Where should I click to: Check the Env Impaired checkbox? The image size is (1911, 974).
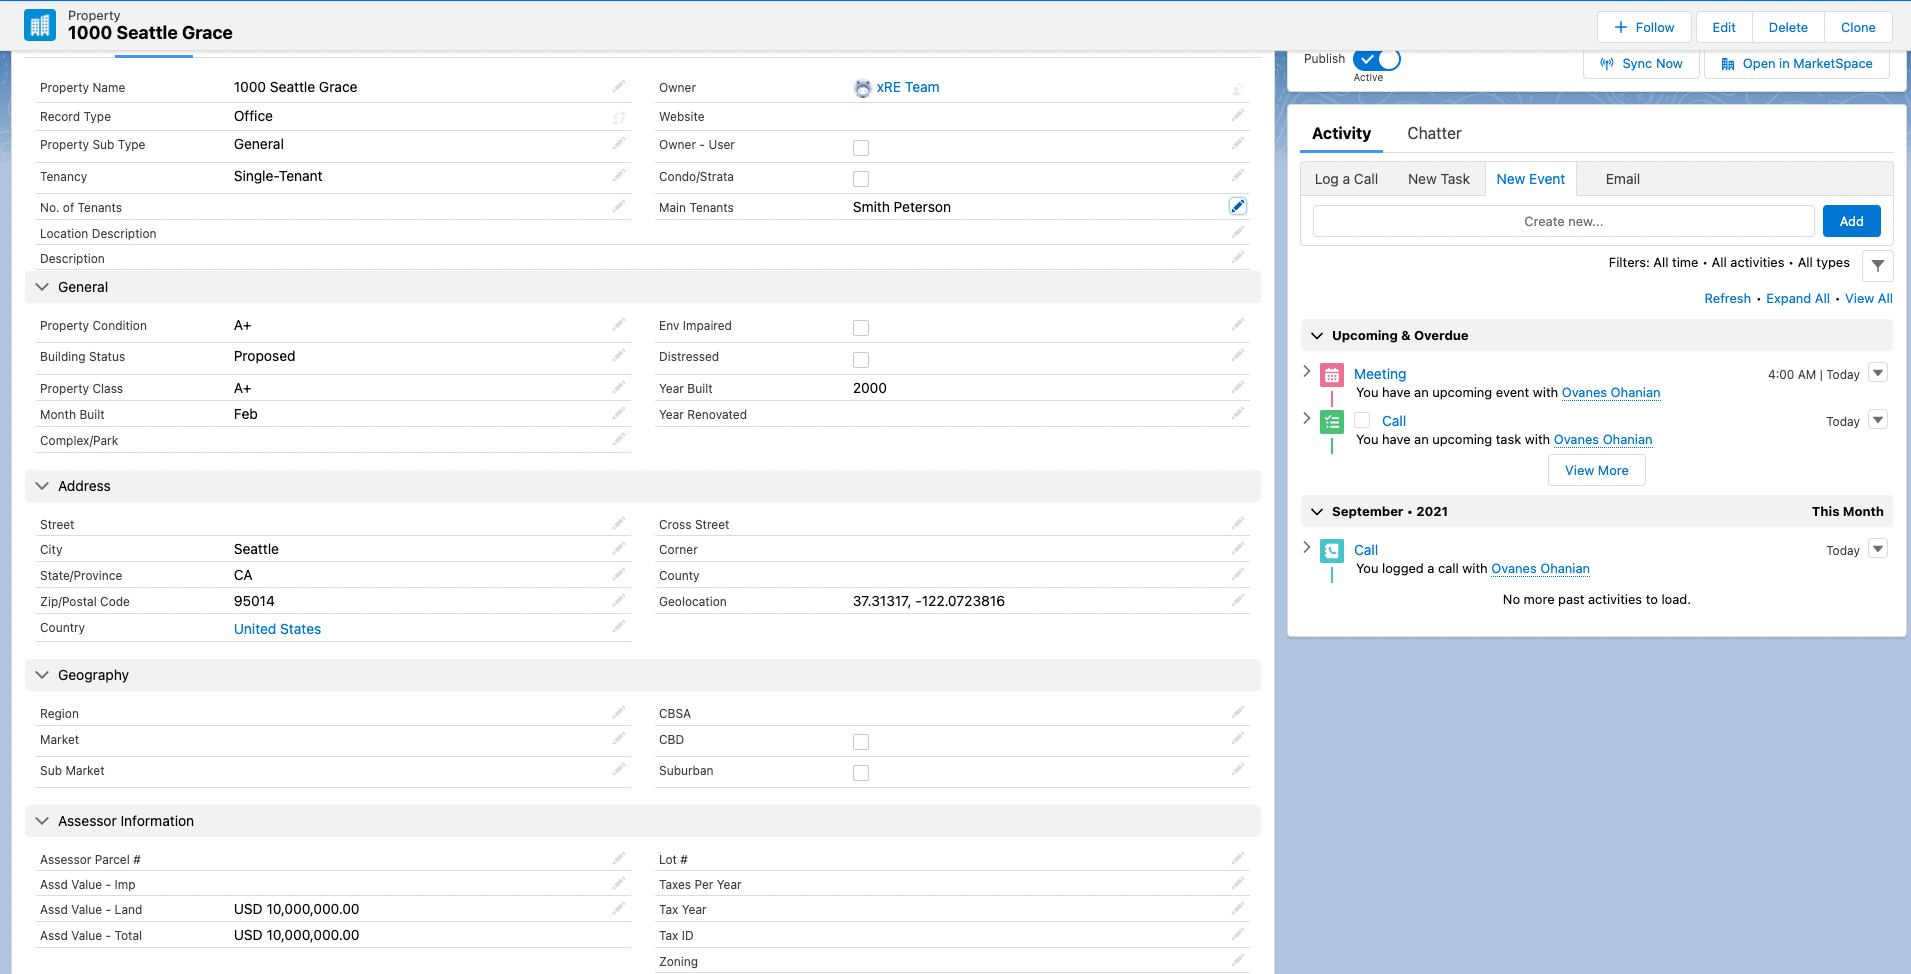click(861, 328)
